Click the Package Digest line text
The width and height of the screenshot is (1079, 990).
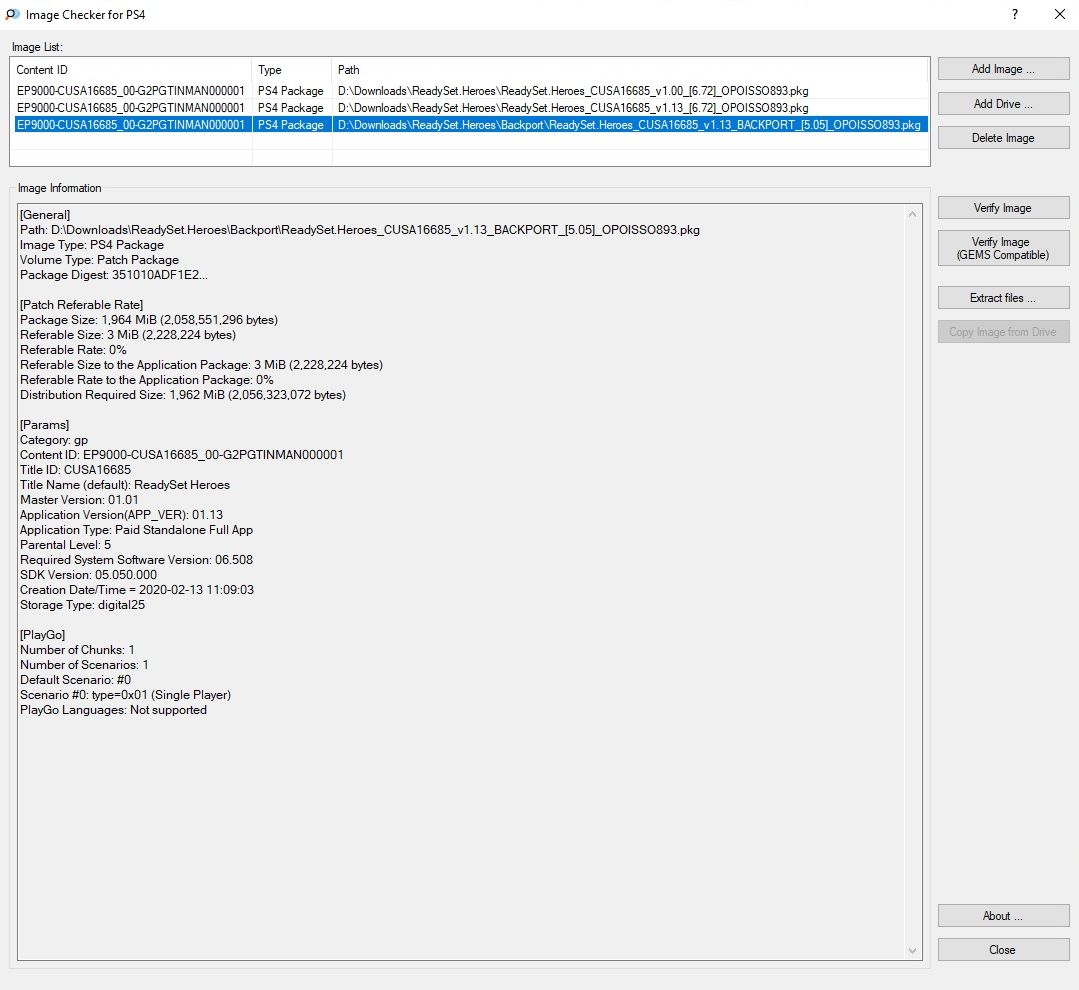pyautogui.click(x=114, y=275)
